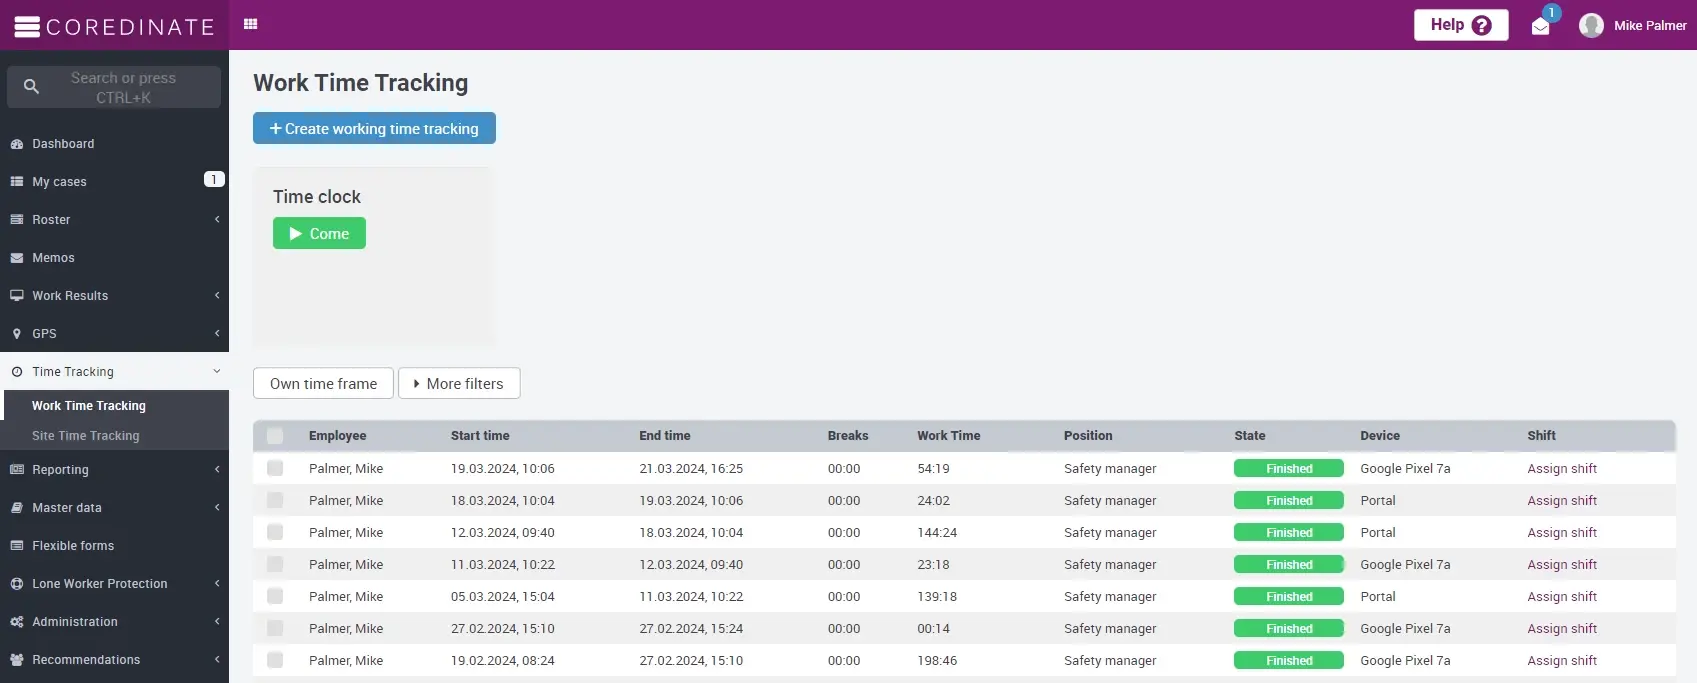
Task: Check the row starting 19.03.2024, 10:06
Action: (275, 469)
